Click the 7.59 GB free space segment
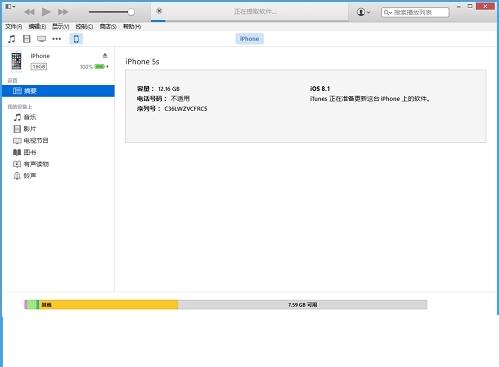 pos(302,305)
